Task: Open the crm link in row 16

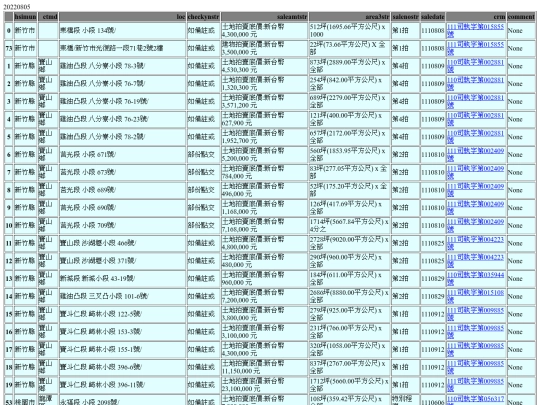Action: 475,332
